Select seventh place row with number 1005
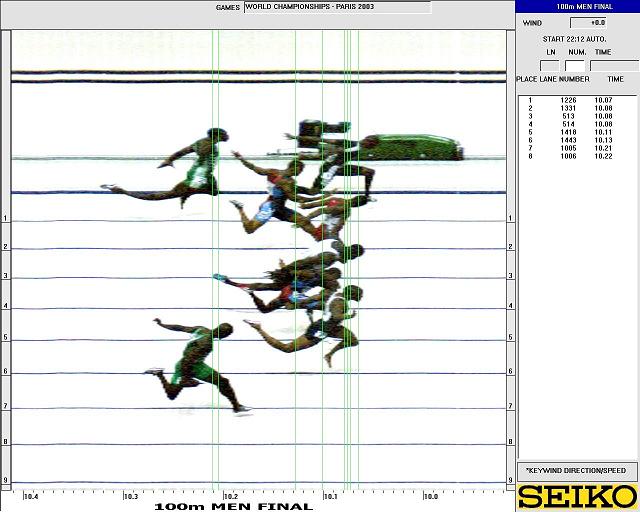The height and width of the screenshot is (512, 640). [x=576, y=148]
